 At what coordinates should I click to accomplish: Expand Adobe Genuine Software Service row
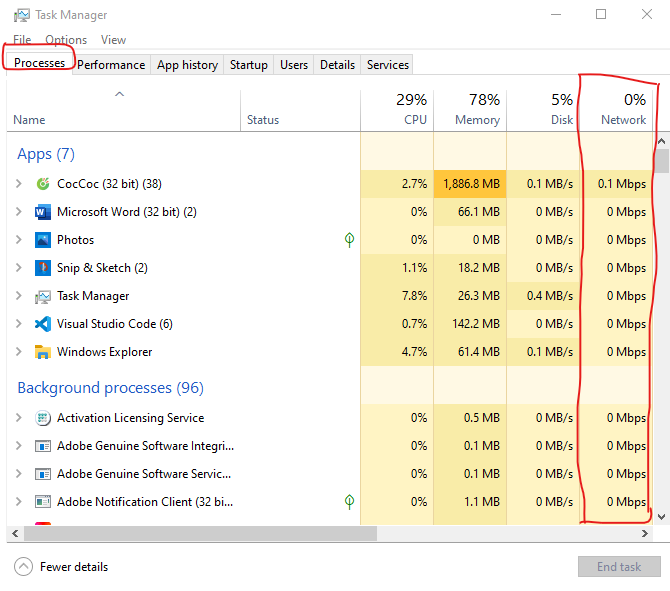tap(18, 473)
